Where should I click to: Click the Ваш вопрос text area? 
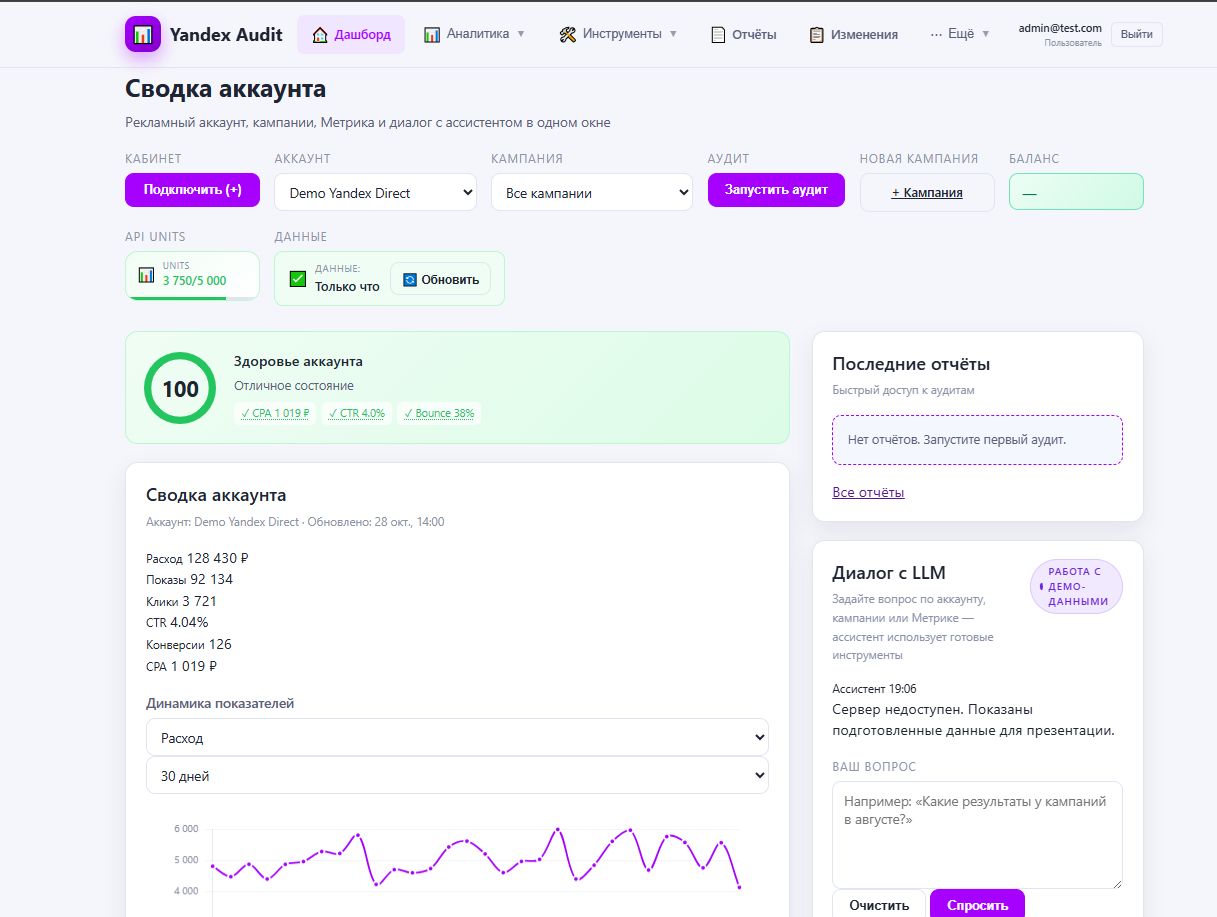click(x=976, y=834)
